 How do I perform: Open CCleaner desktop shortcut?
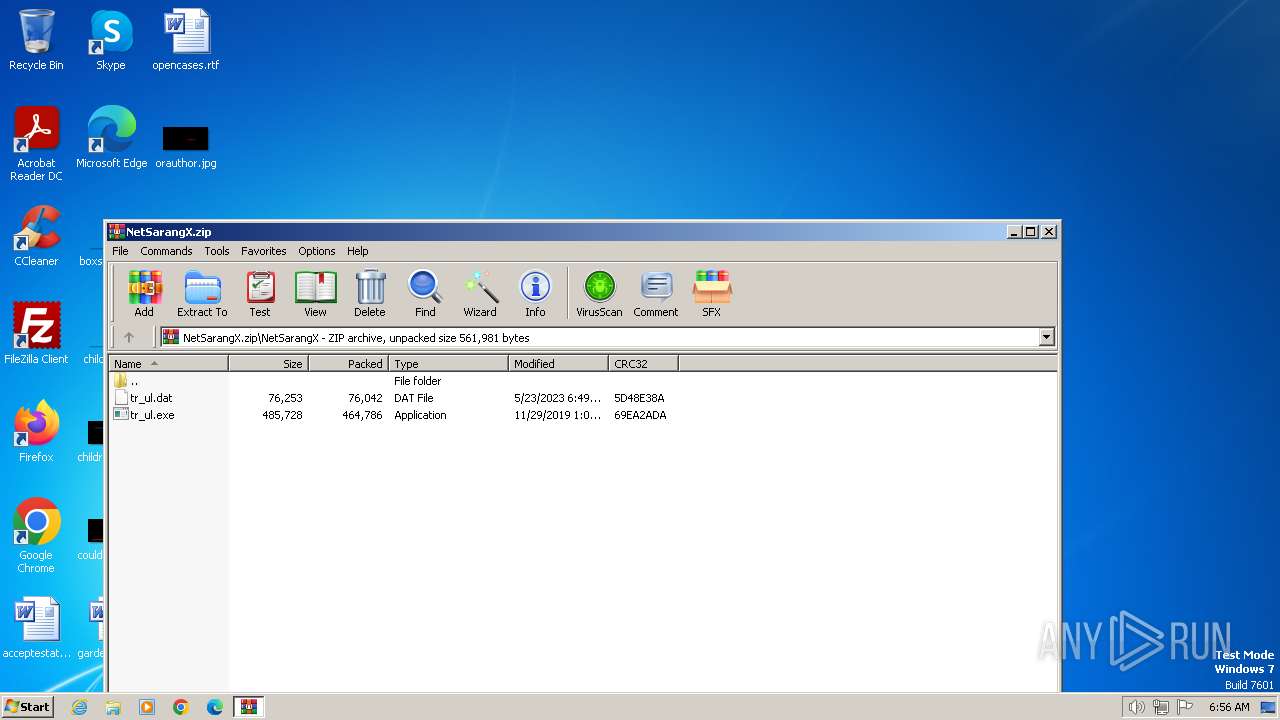[x=36, y=236]
